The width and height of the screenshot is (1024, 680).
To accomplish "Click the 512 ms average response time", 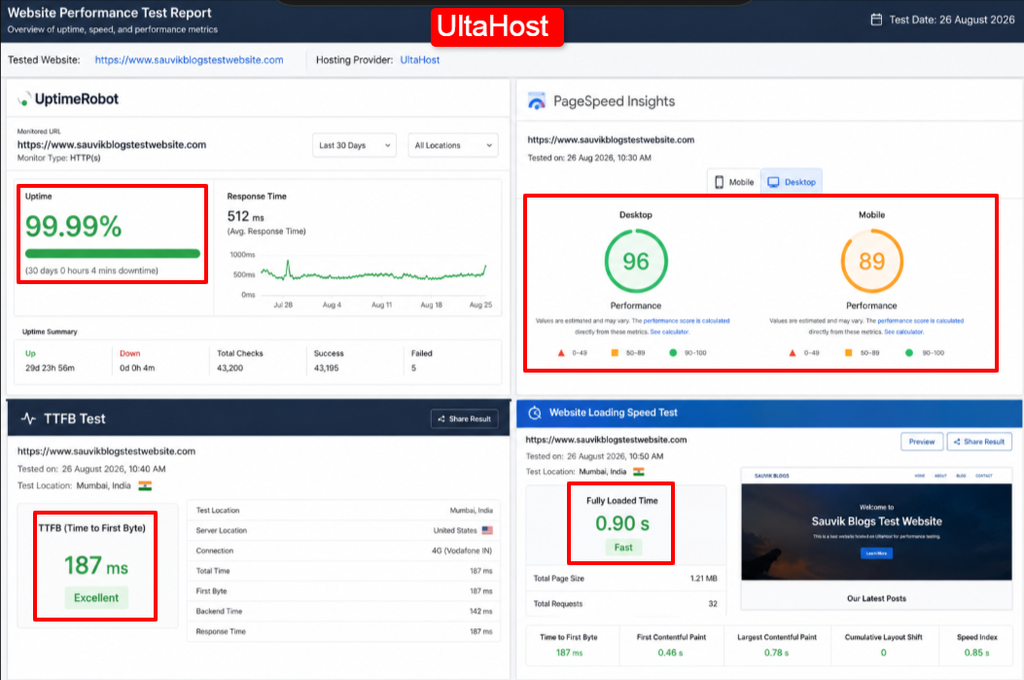I will [246, 216].
